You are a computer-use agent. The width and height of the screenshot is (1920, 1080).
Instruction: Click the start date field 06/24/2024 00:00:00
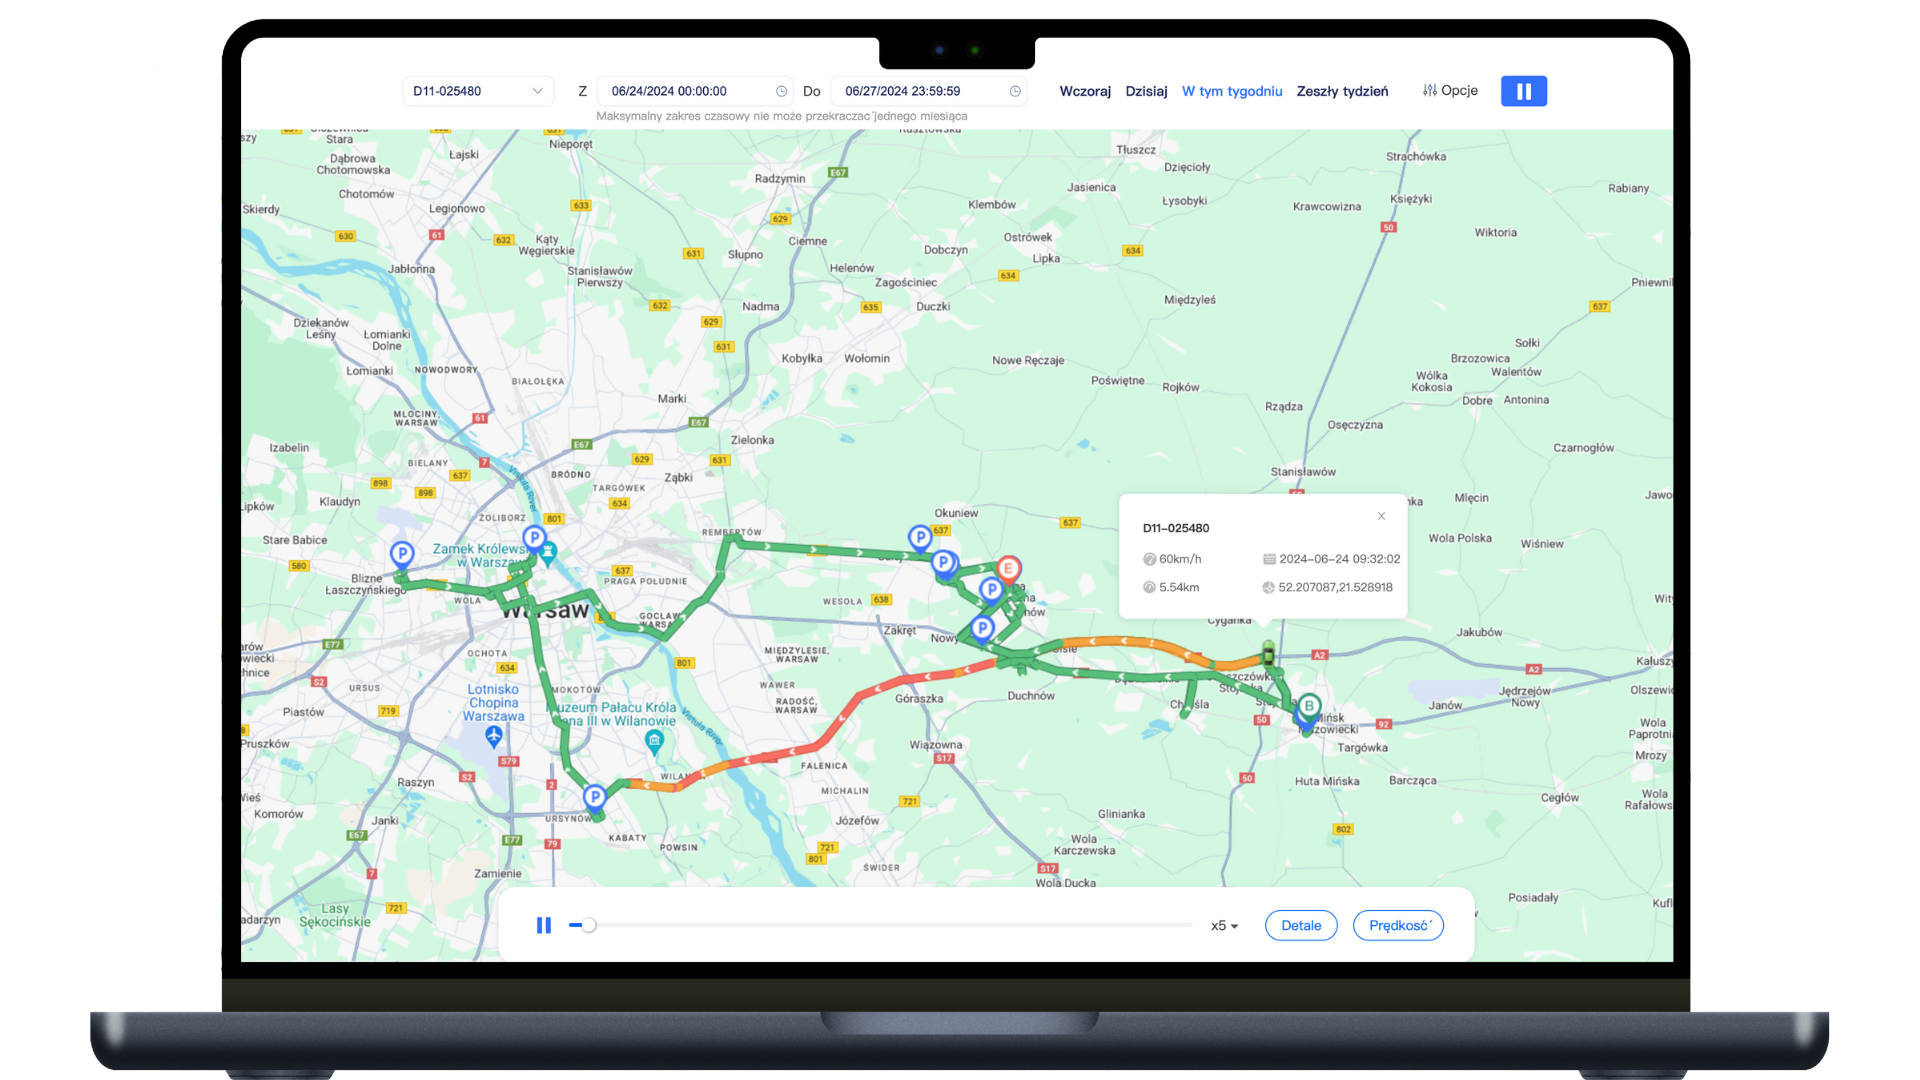pos(694,91)
